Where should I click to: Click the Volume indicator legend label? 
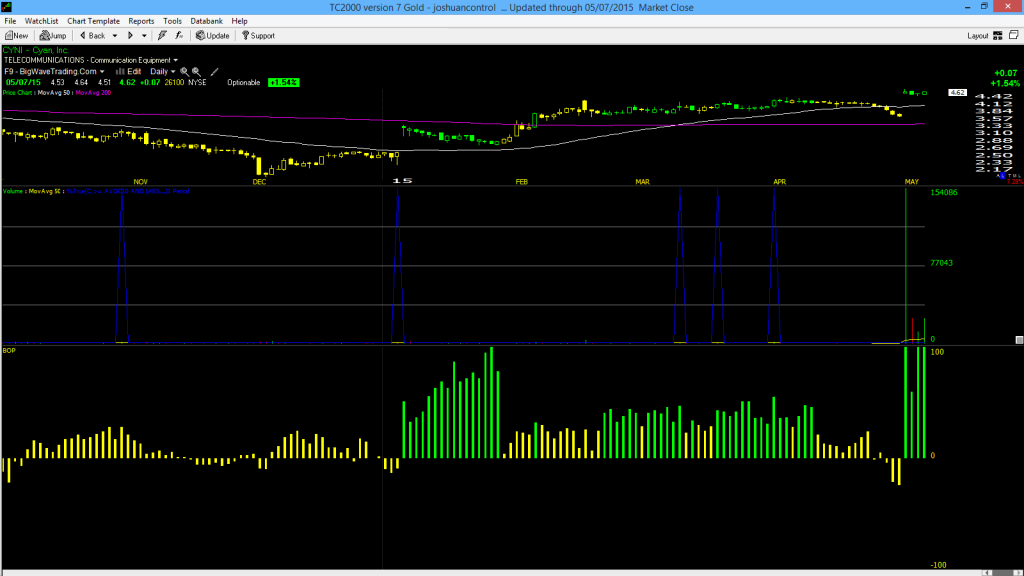tap(12, 191)
